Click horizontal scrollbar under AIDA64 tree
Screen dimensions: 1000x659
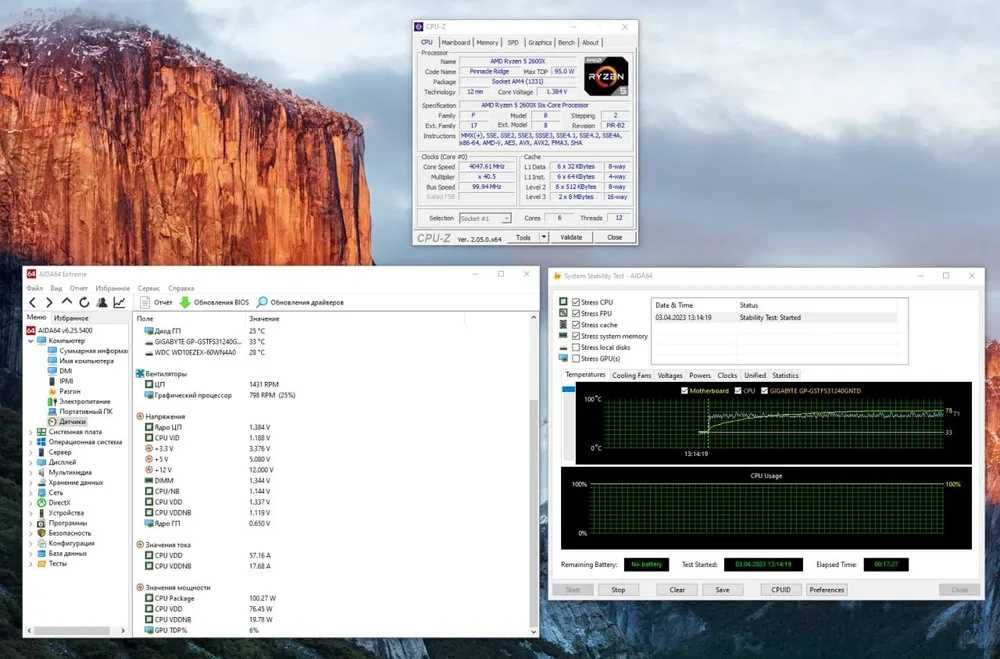click(71, 631)
